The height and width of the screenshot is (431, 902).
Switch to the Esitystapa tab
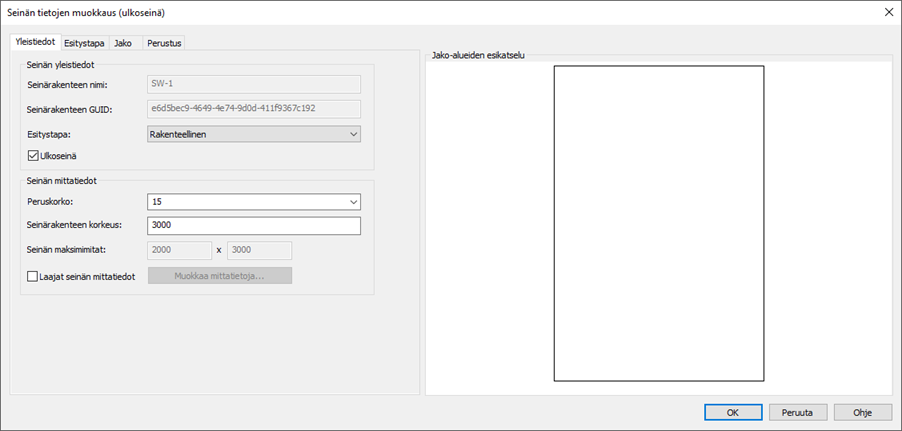tap(84, 43)
